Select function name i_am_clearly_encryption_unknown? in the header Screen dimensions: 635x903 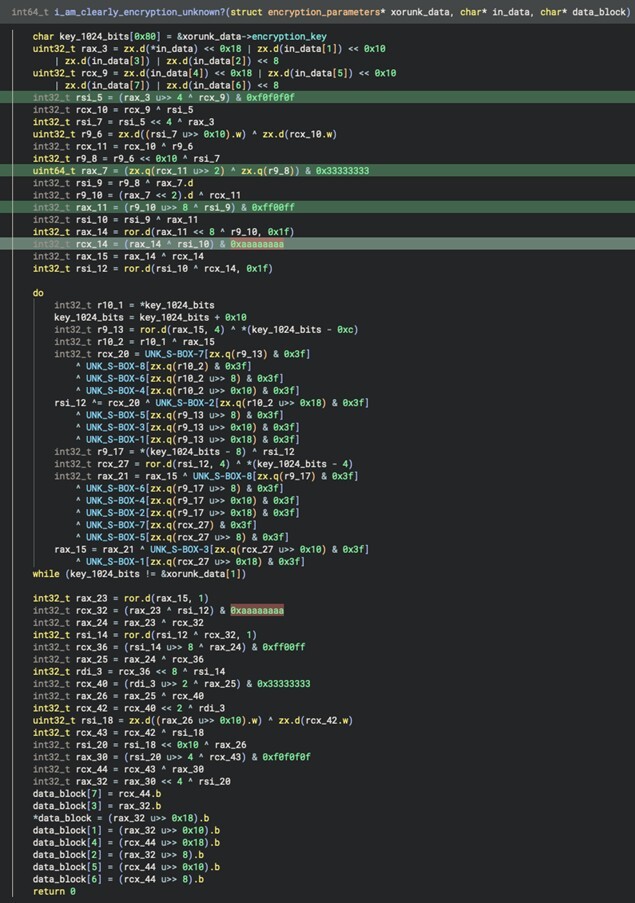coord(140,12)
